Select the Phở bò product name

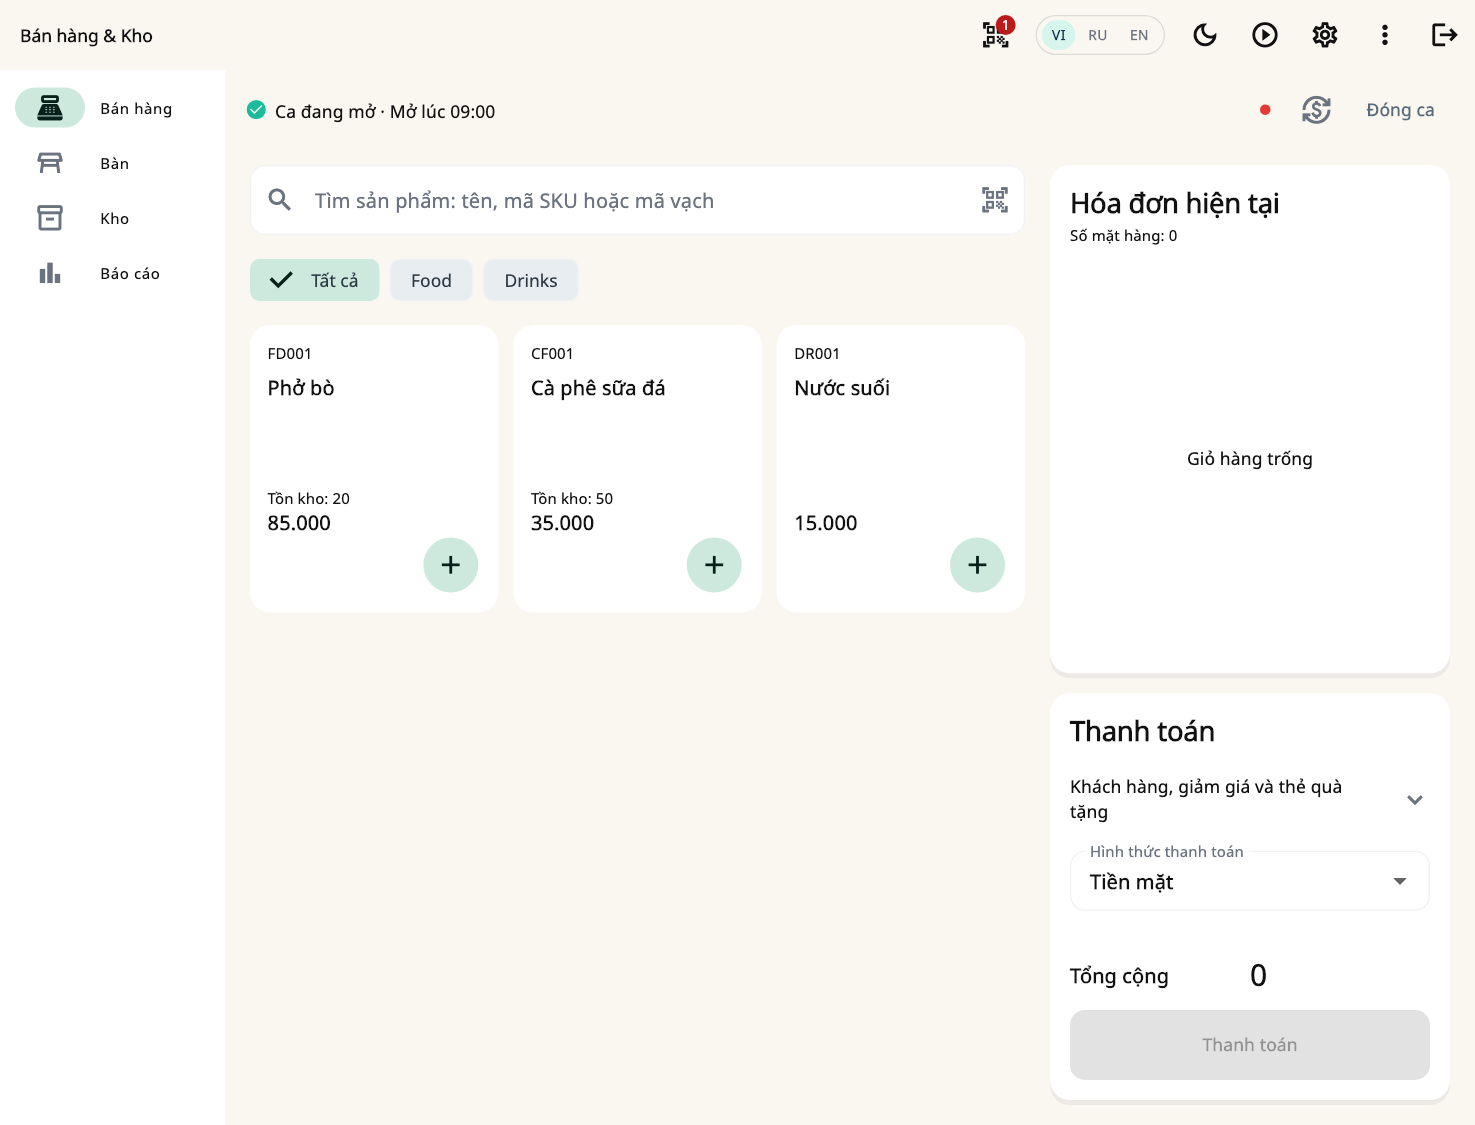pyautogui.click(x=301, y=388)
